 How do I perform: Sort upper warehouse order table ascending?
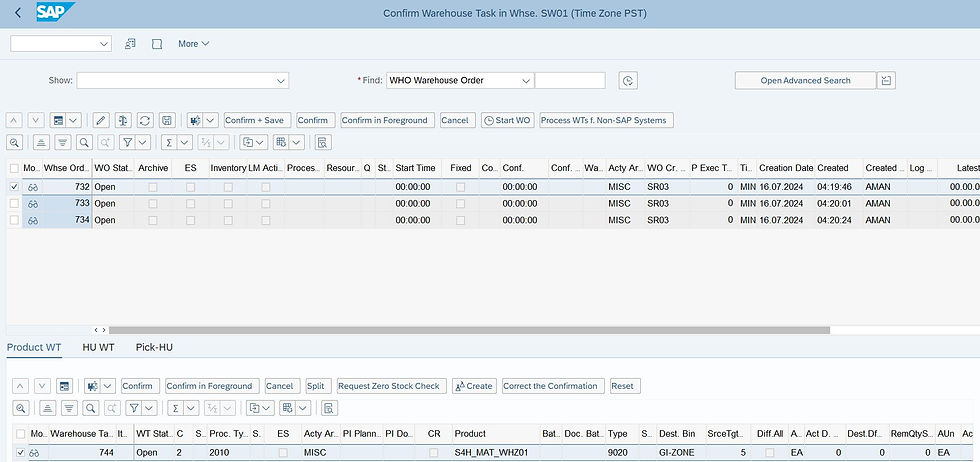(x=41, y=143)
